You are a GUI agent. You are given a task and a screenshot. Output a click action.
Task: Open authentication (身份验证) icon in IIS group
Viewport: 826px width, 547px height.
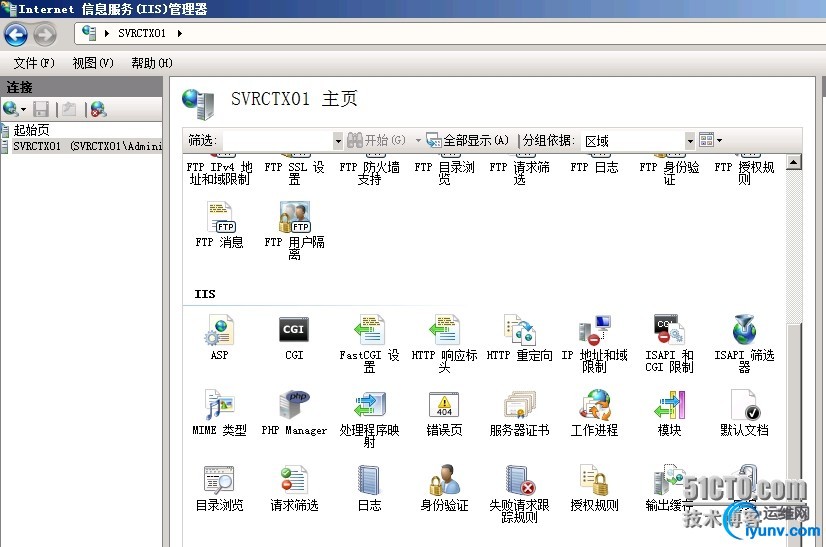(444, 488)
